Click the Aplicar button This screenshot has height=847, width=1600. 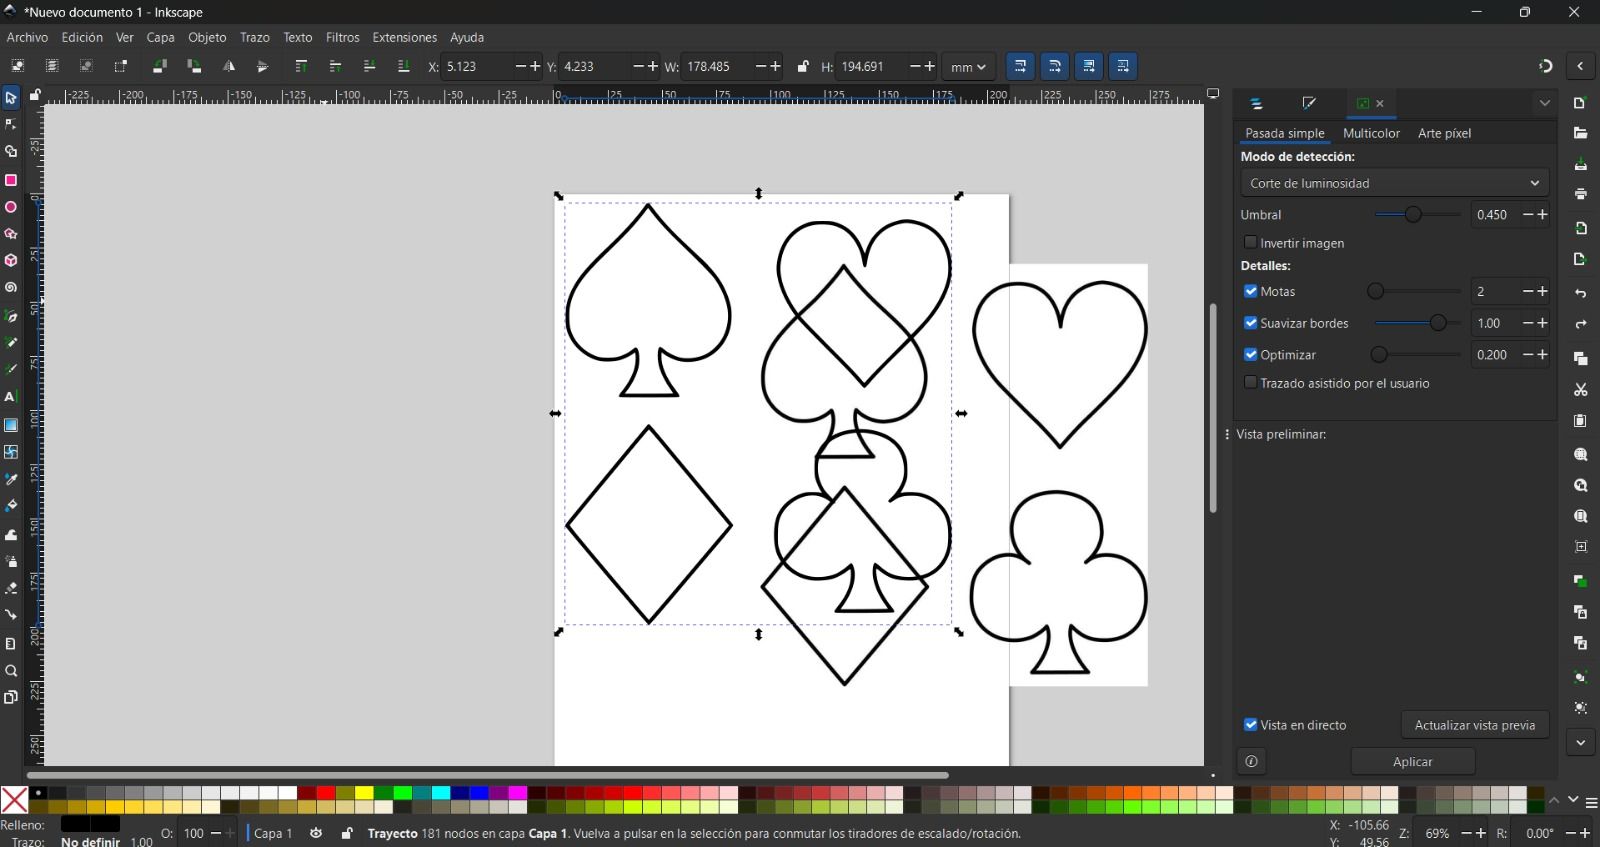pos(1412,761)
